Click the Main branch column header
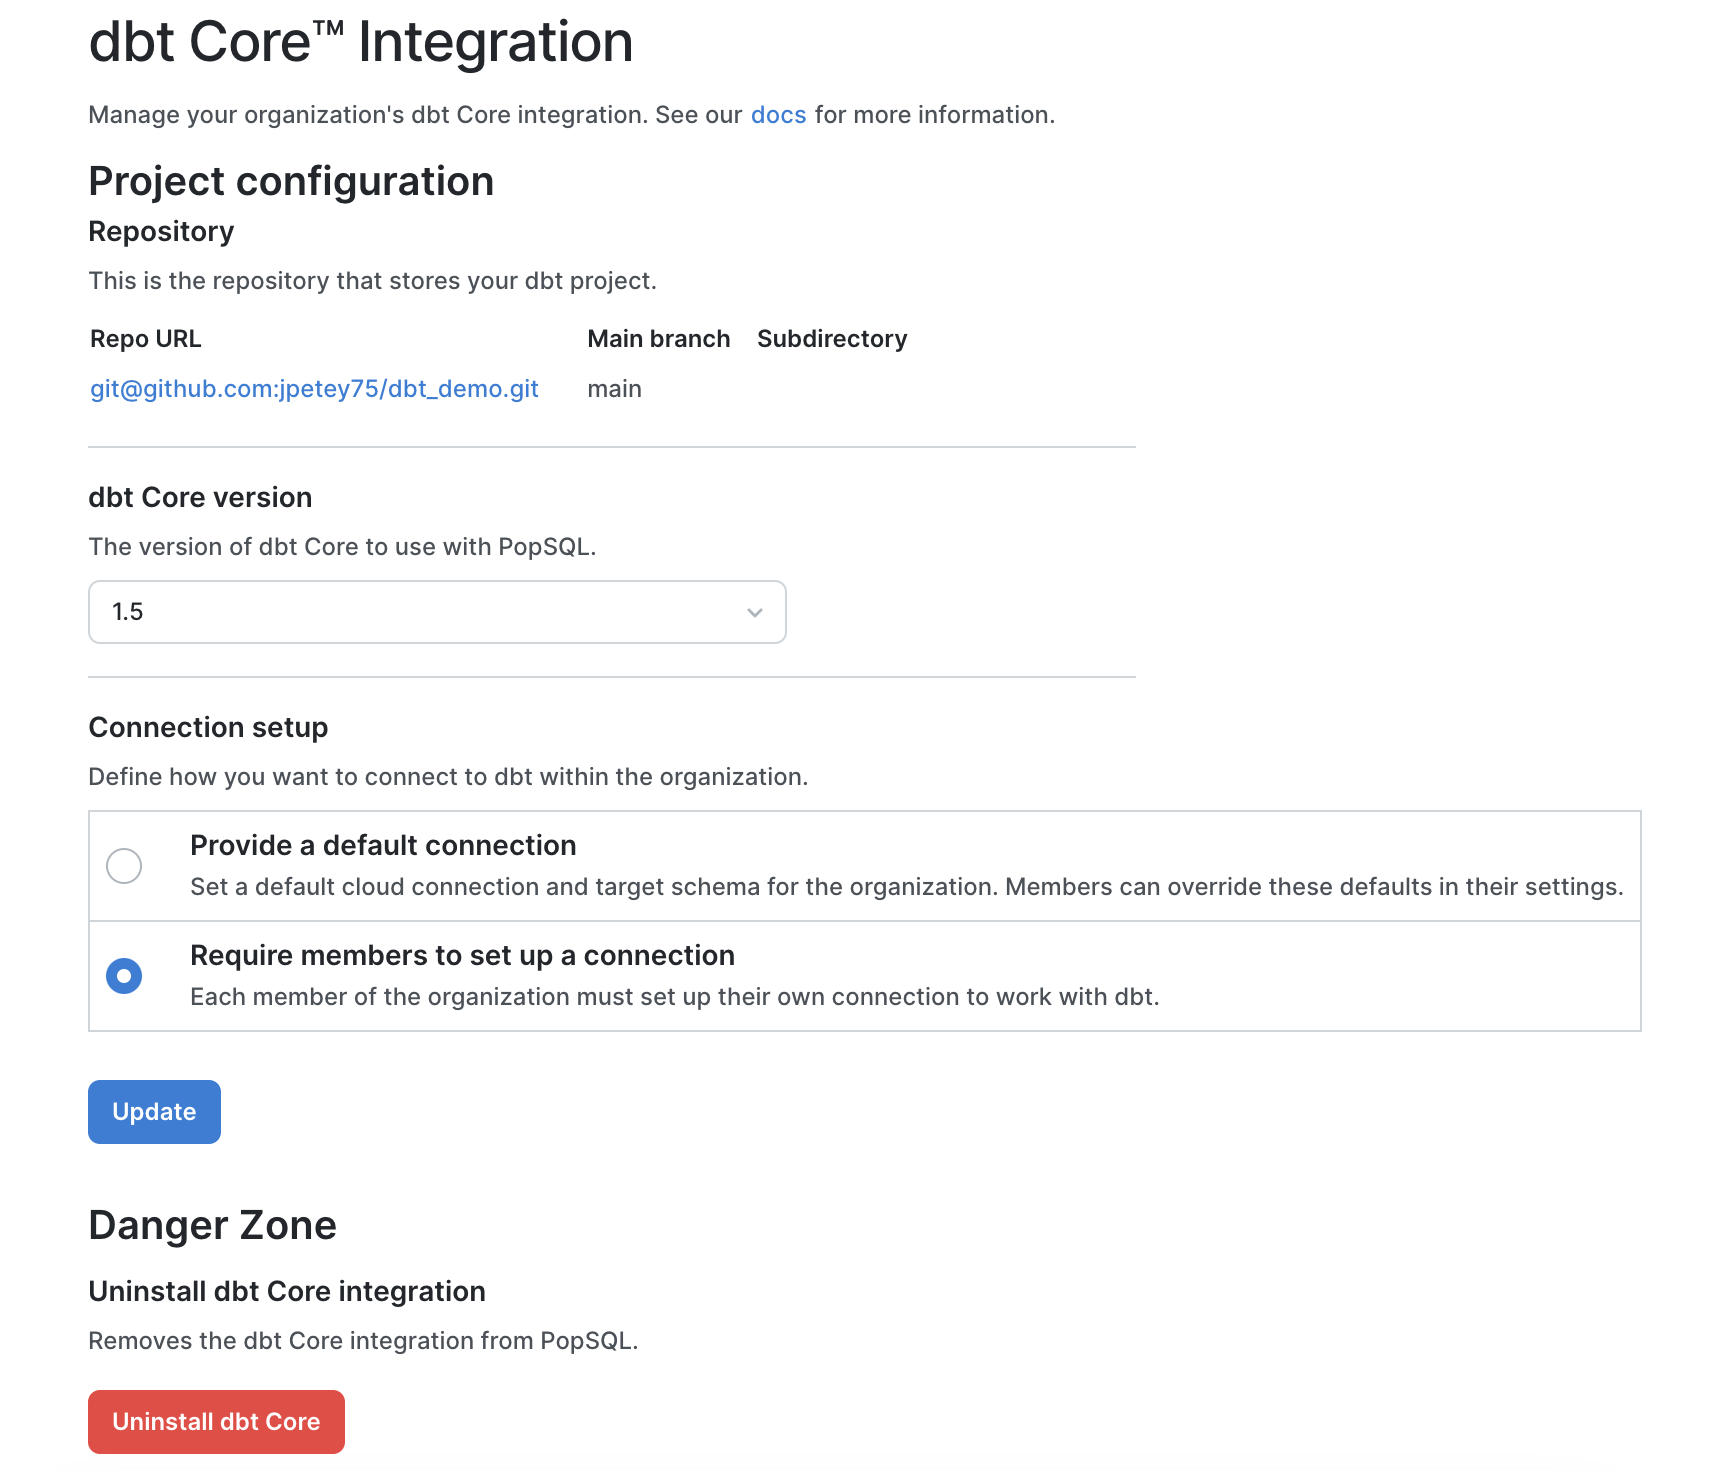The width and height of the screenshot is (1734, 1470). pos(658,339)
